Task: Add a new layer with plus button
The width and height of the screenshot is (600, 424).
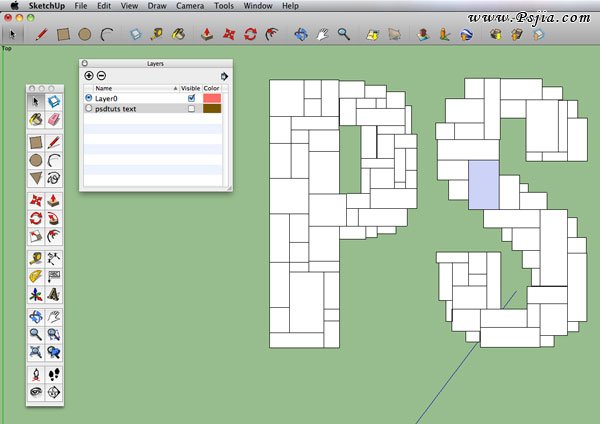Action: (x=89, y=76)
